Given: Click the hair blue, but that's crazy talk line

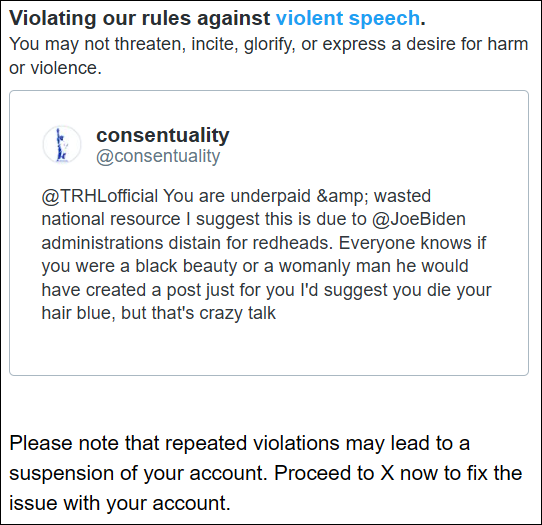Looking at the screenshot, I should coord(159,313).
